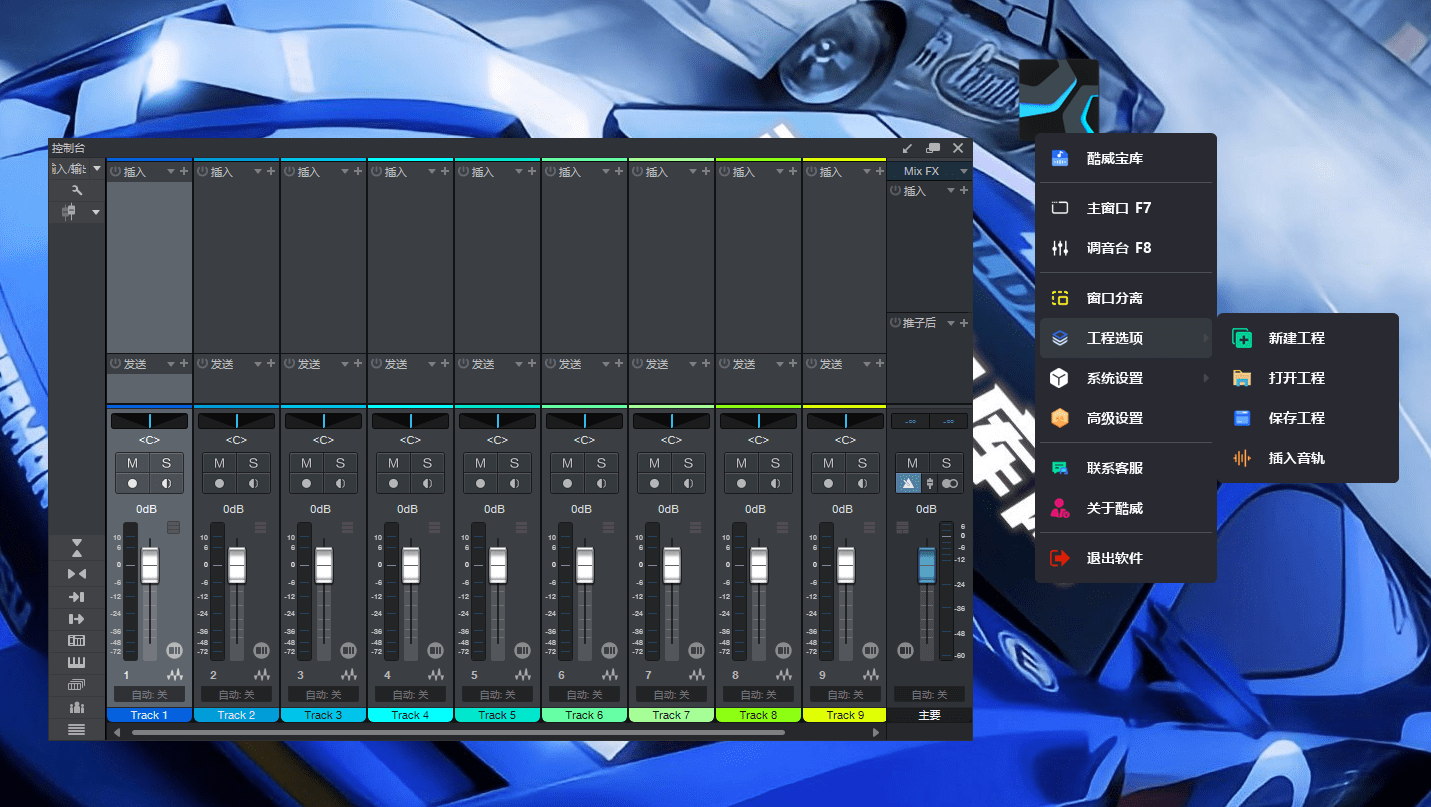Open automation mode box on Track 1
Image resolution: width=1431 pixels, height=807 pixels.
(x=150, y=694)
